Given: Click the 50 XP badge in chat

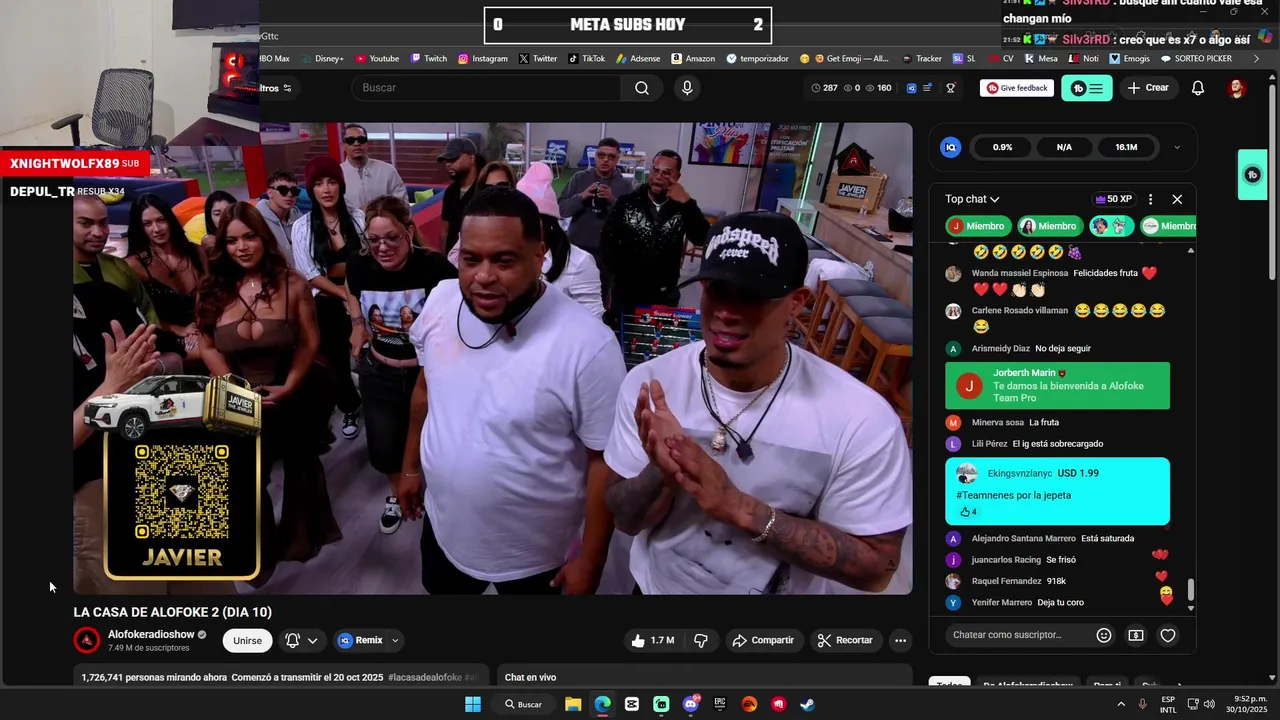Looking at the screenshot, I should (1113, 199).
